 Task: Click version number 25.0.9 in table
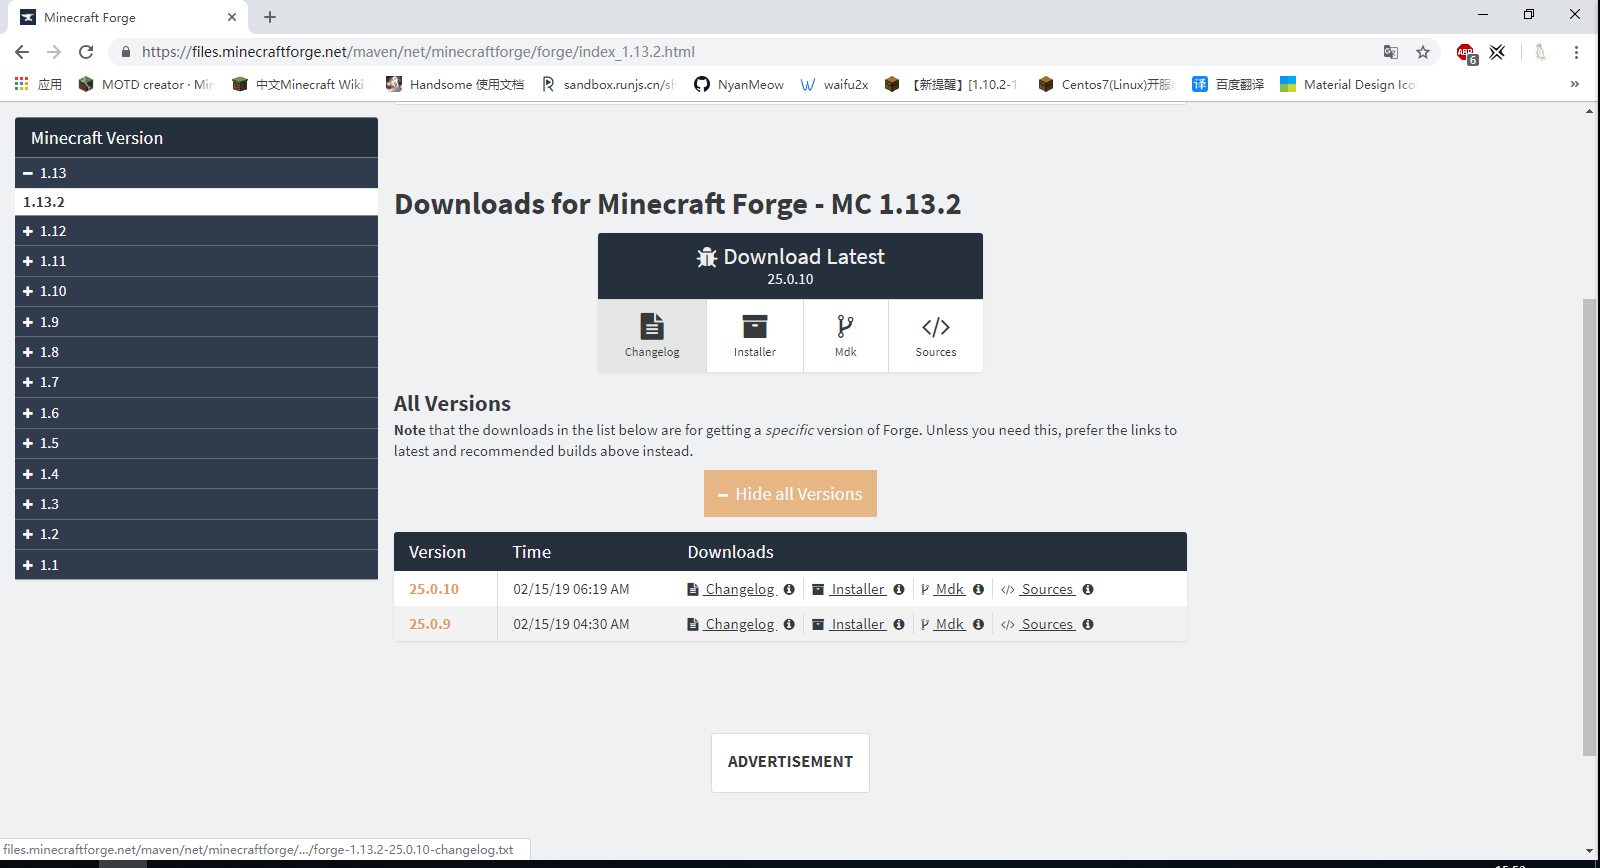point(430,625)
